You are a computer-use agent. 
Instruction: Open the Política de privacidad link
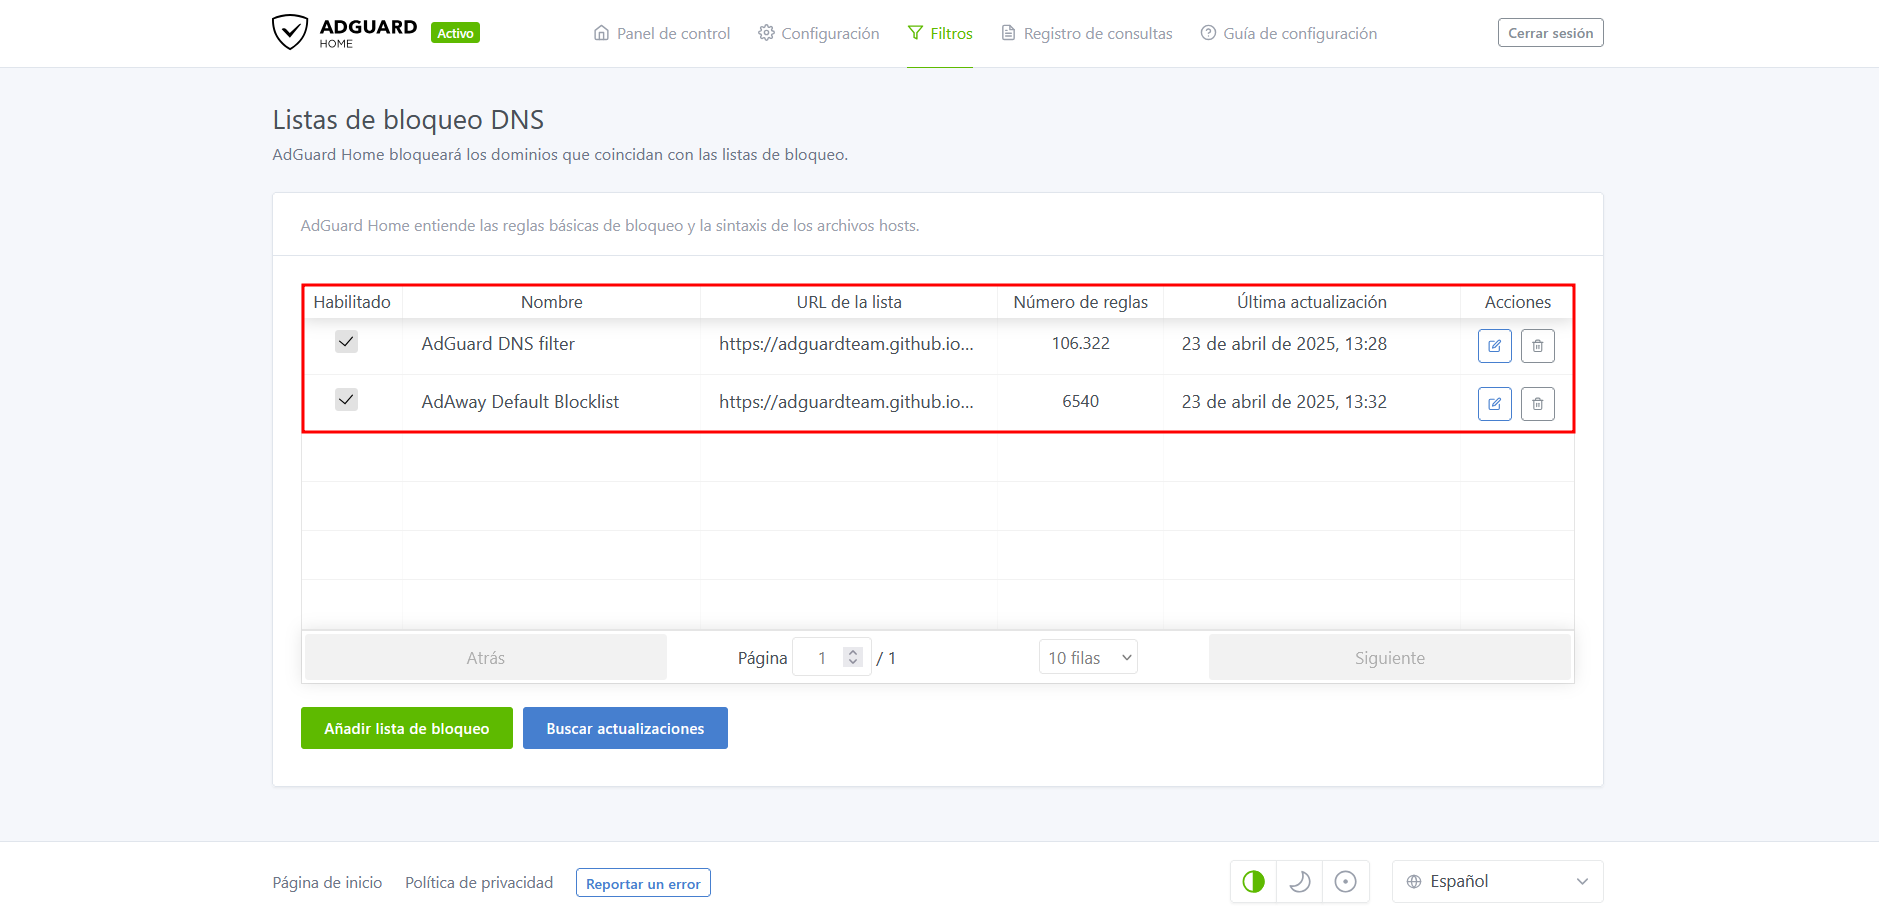click(x=479, y=883)
